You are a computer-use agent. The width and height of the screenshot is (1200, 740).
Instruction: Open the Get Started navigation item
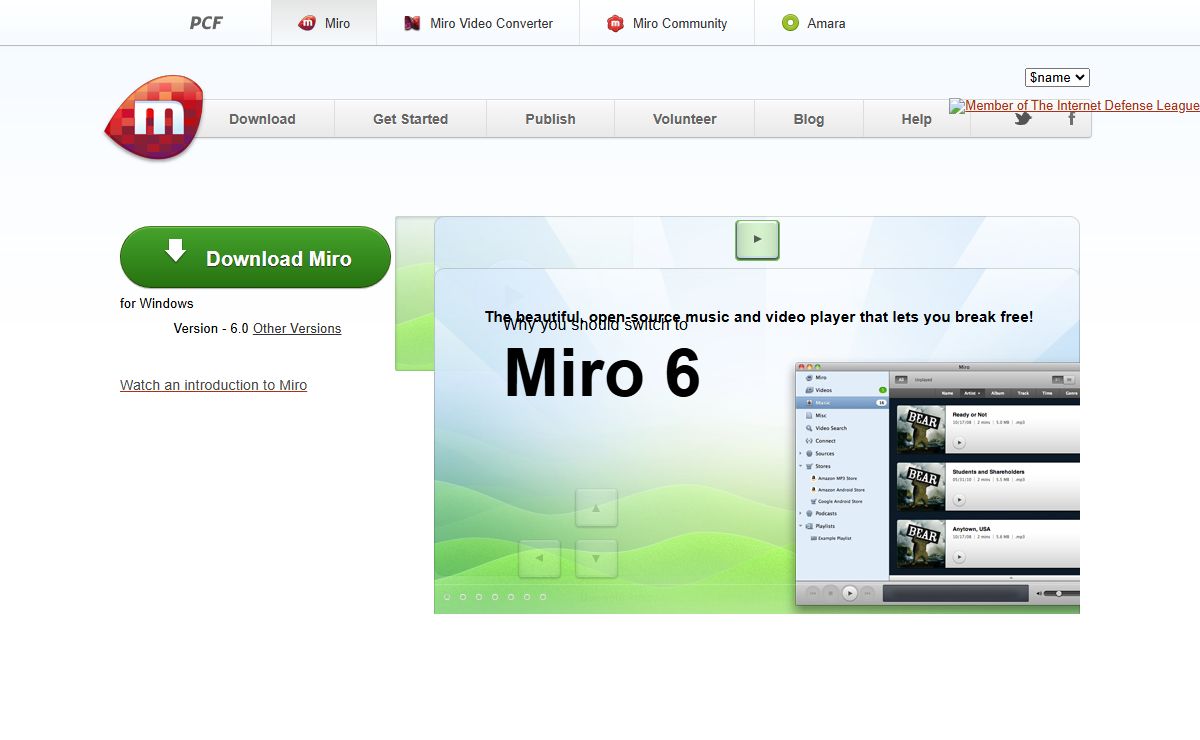[x=410, y=119]
